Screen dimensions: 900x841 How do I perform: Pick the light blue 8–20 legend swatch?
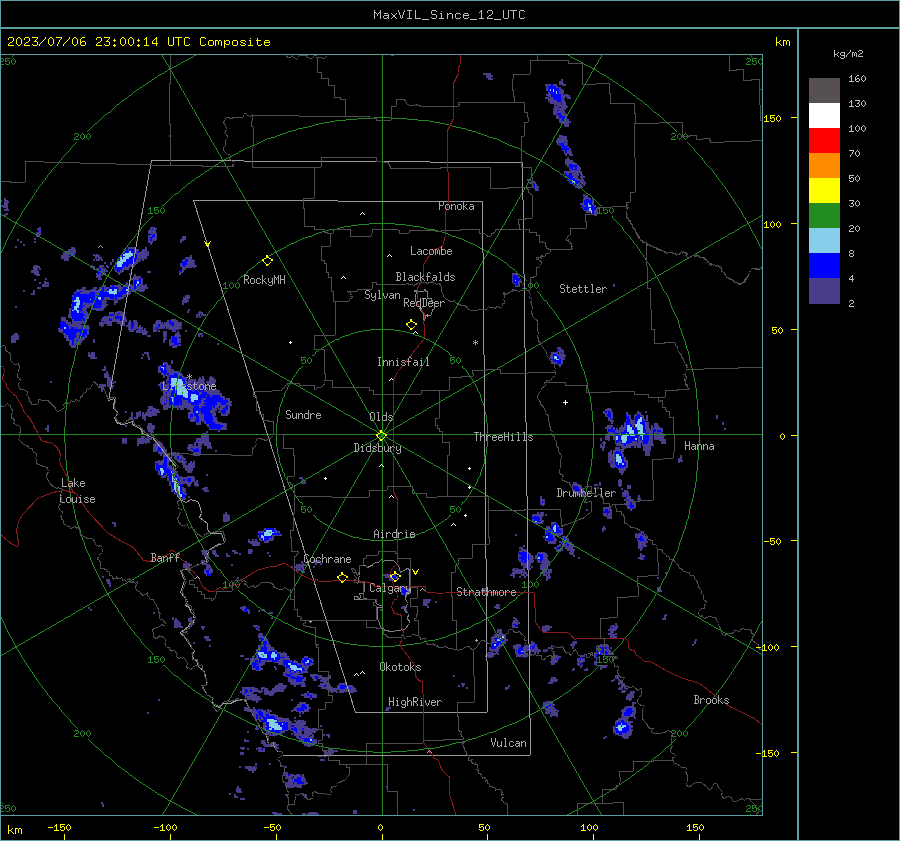coord(824,241)
